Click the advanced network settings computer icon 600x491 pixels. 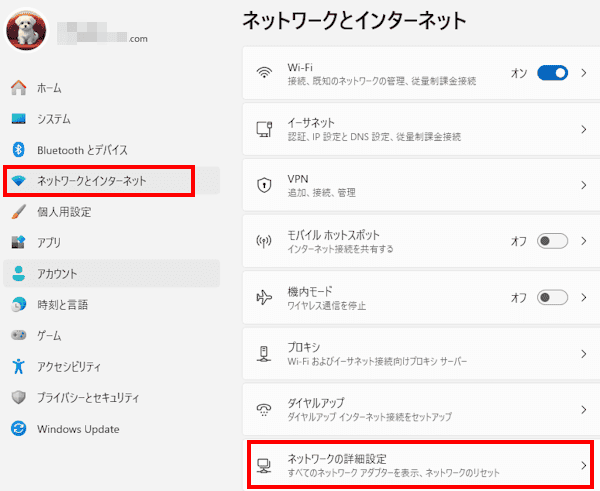(x=264, y=466)
